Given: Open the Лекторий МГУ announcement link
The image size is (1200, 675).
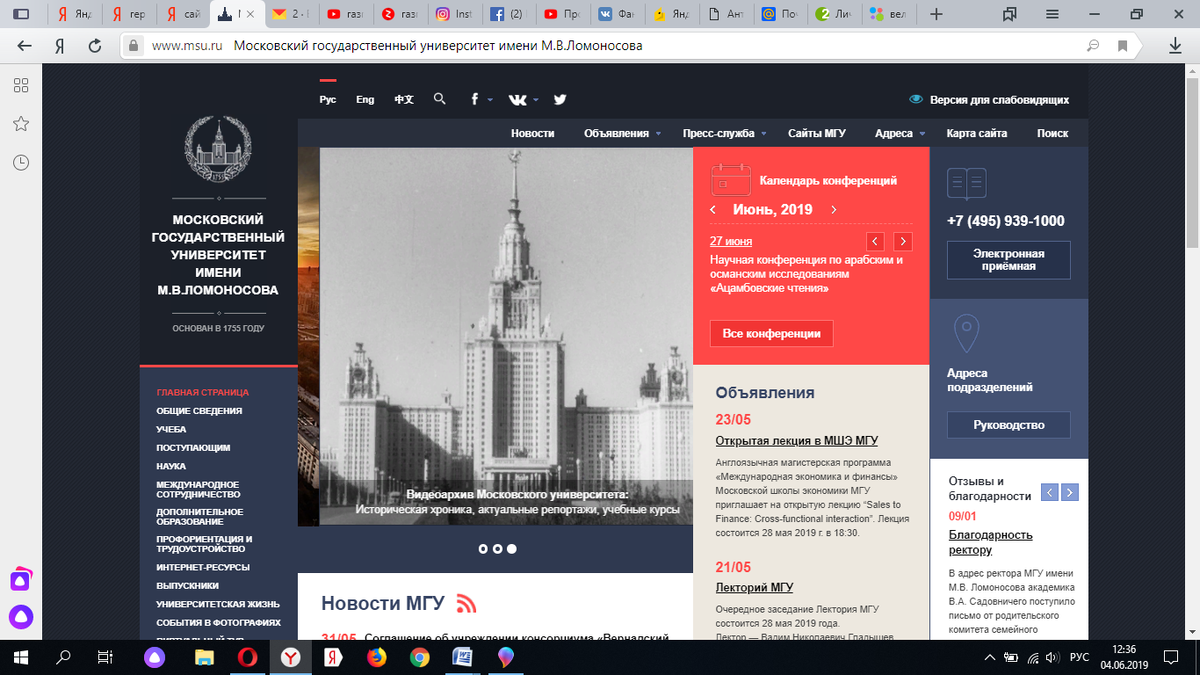Looking at the screenshot, I should pyautogui.click(x=754, y=588).
